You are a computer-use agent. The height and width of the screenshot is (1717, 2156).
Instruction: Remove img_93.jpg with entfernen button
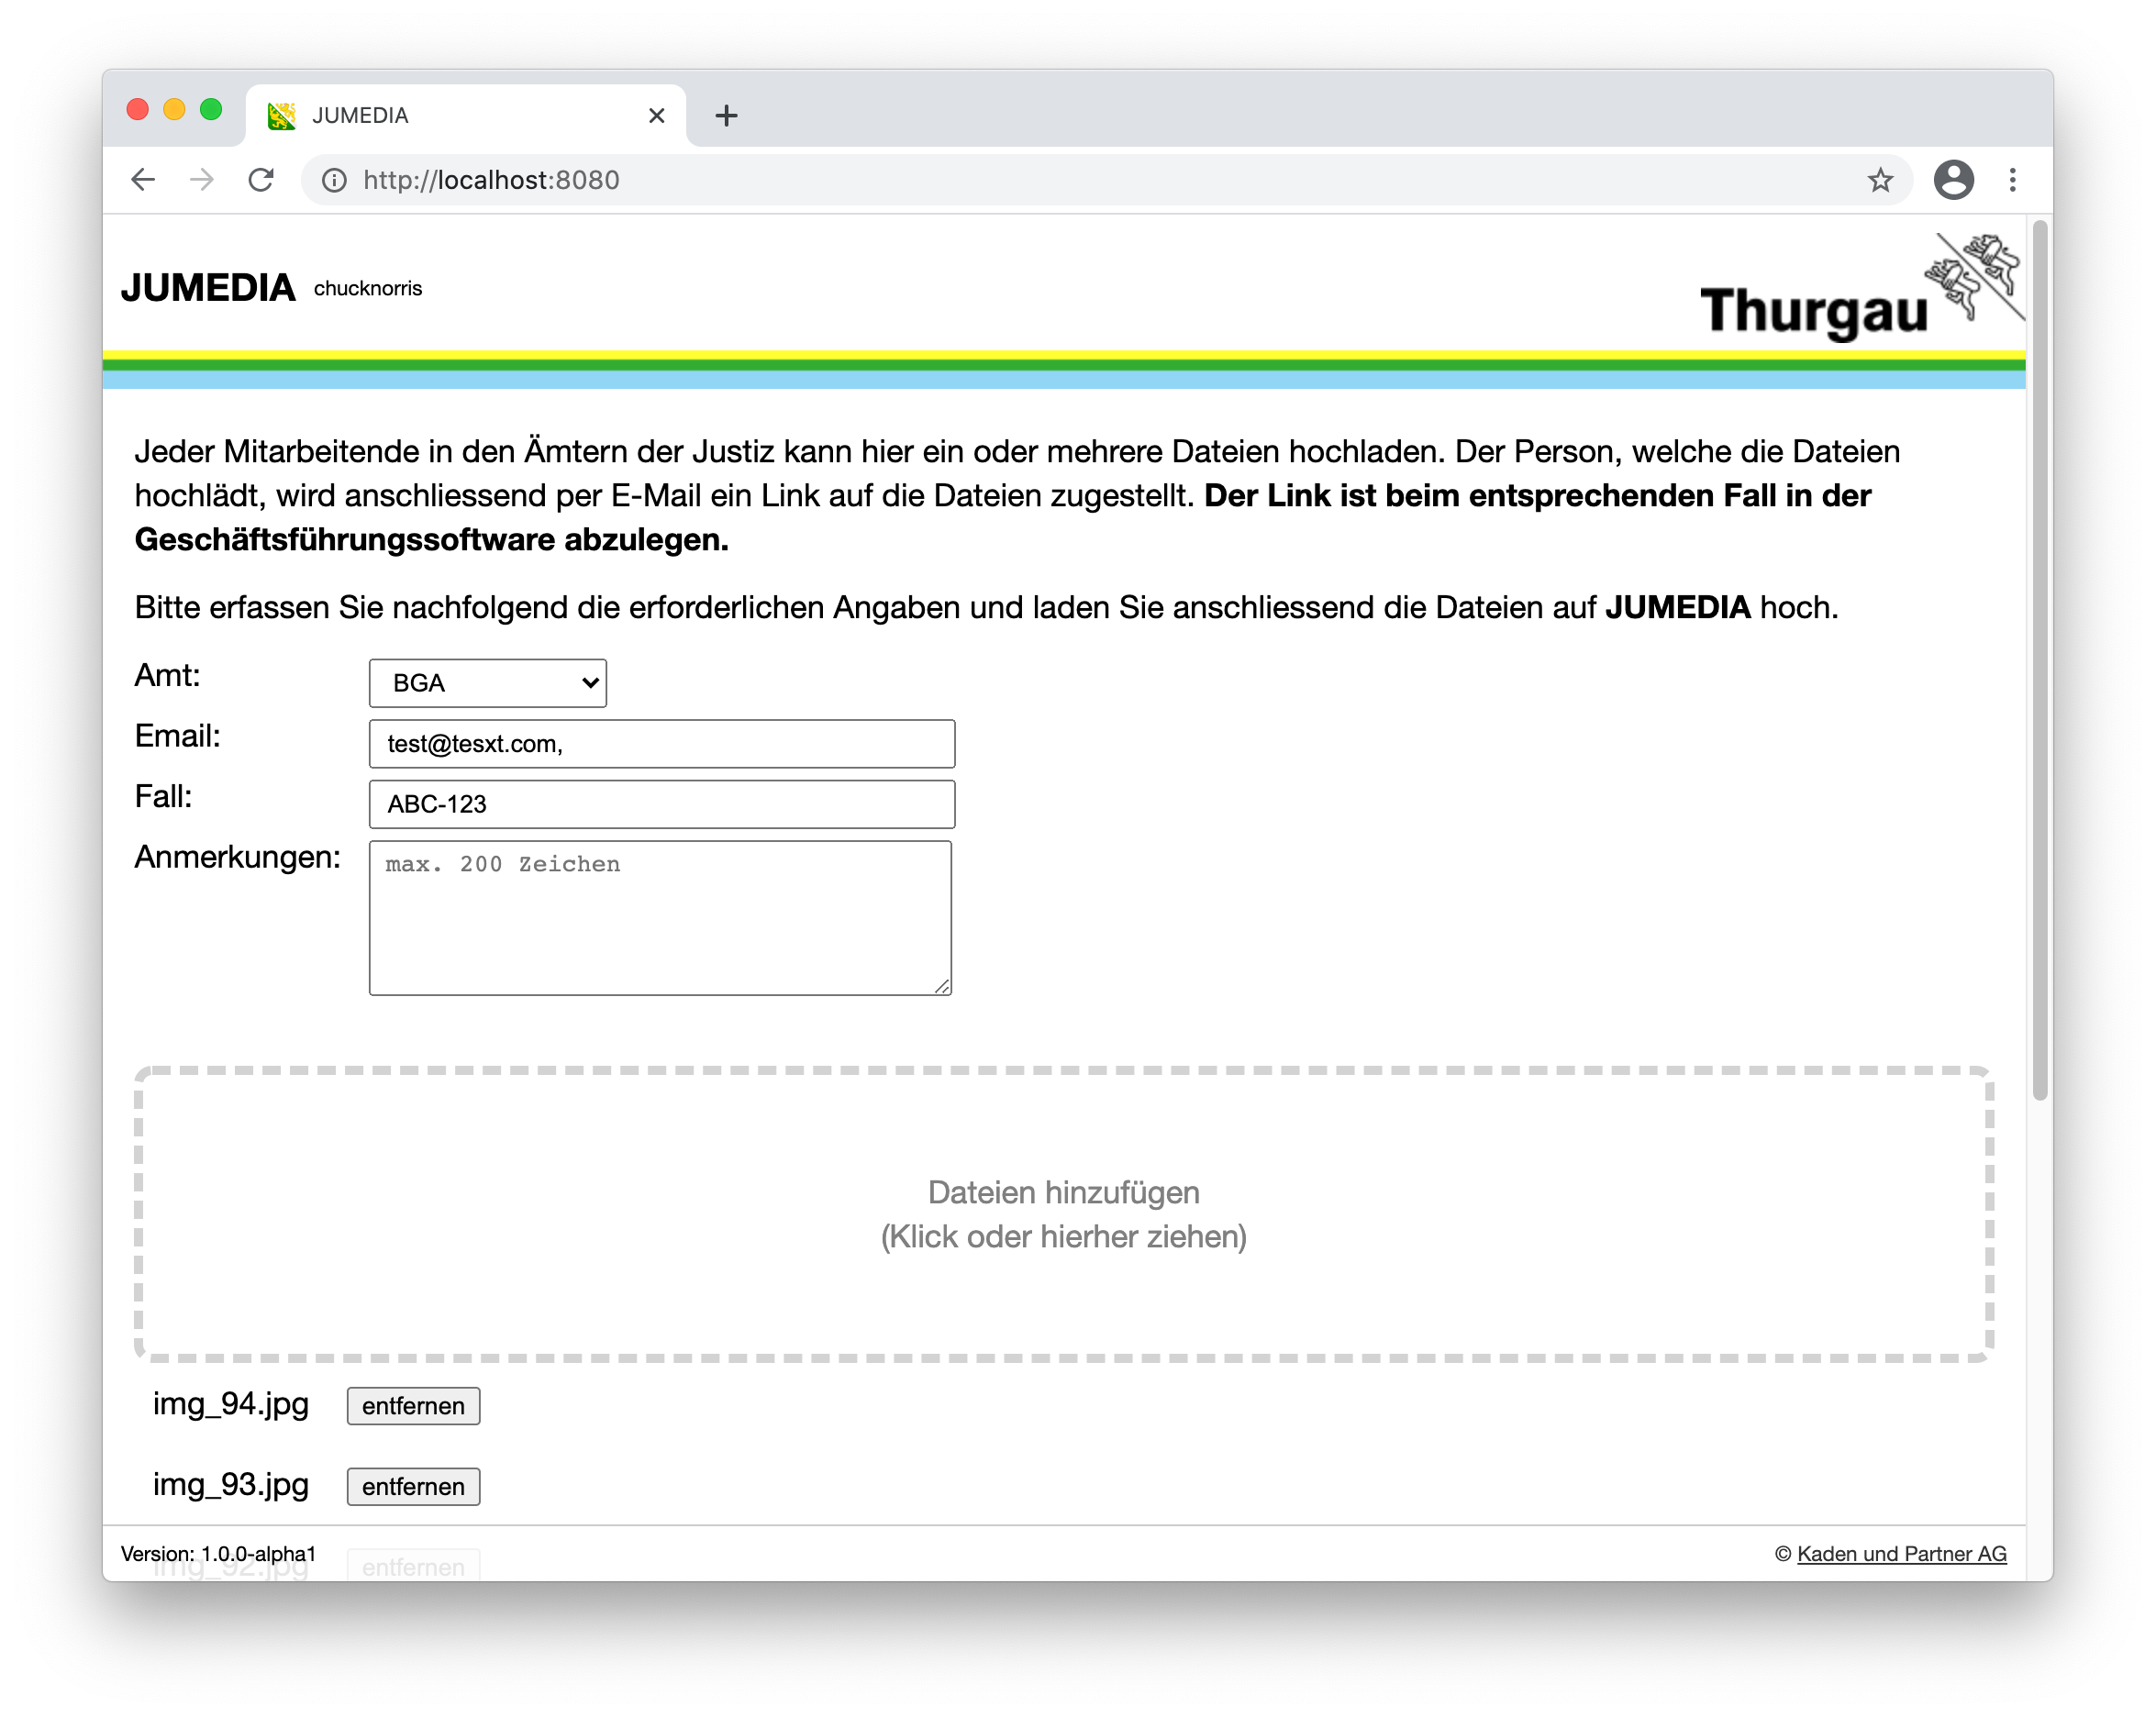(413, 1487)
